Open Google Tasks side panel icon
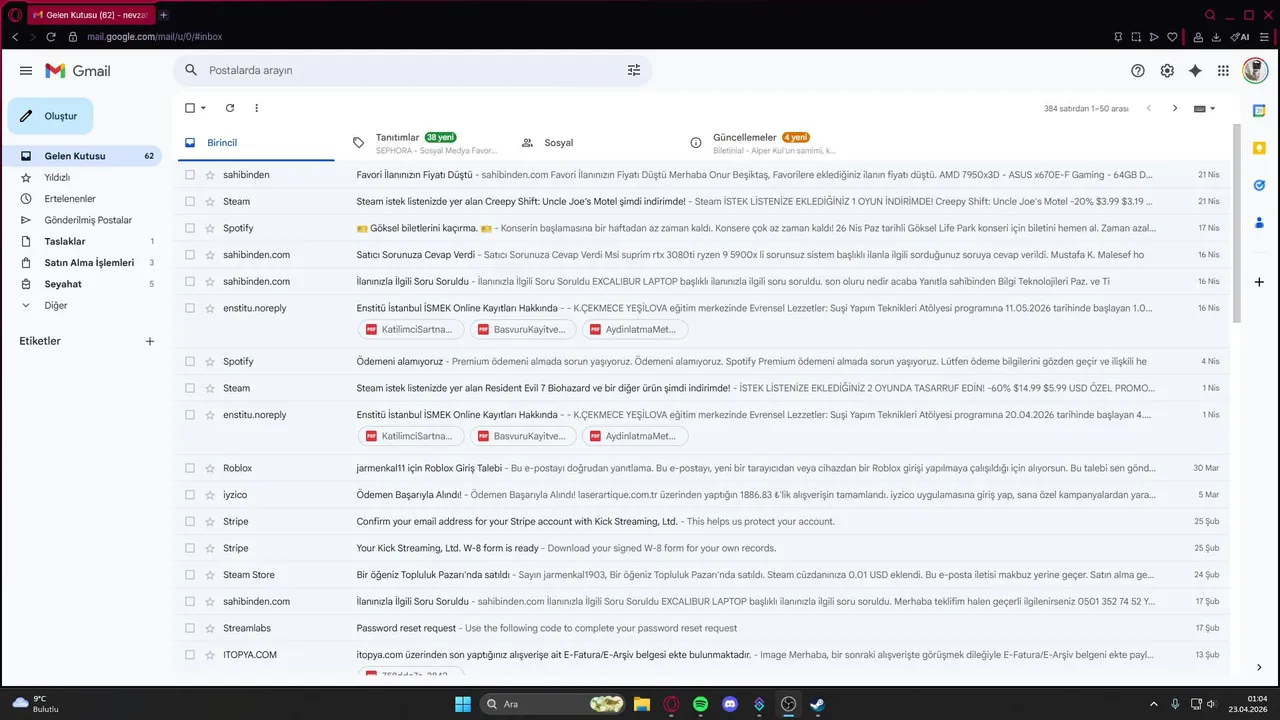Image resolution: width=1280 pixels, height=720 pixels. coord(1259,185)
